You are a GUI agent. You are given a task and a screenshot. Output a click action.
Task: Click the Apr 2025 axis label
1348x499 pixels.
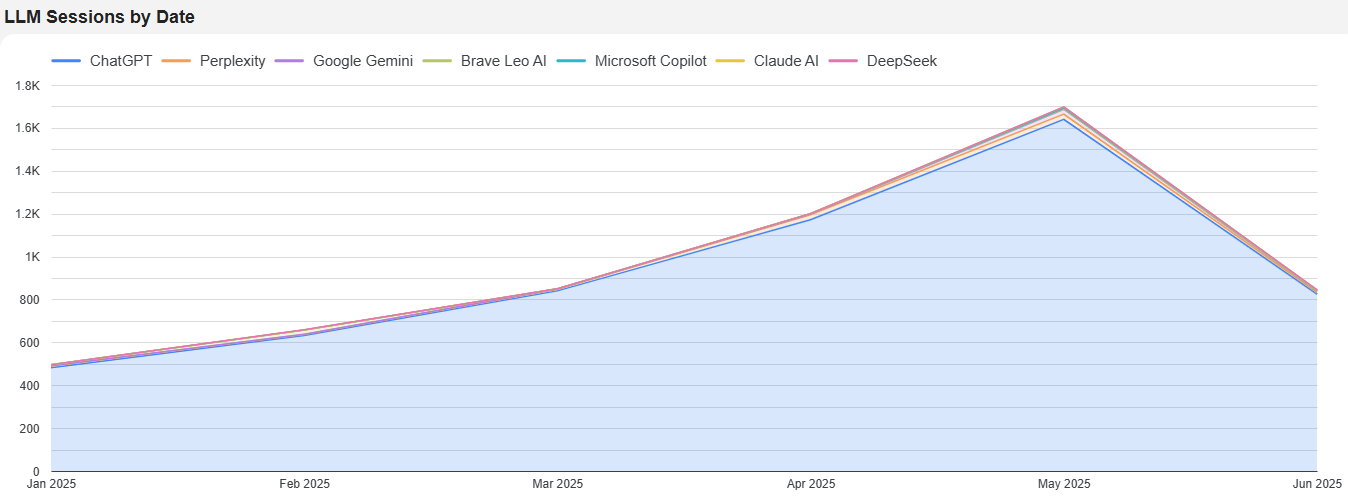click(811, 484)
